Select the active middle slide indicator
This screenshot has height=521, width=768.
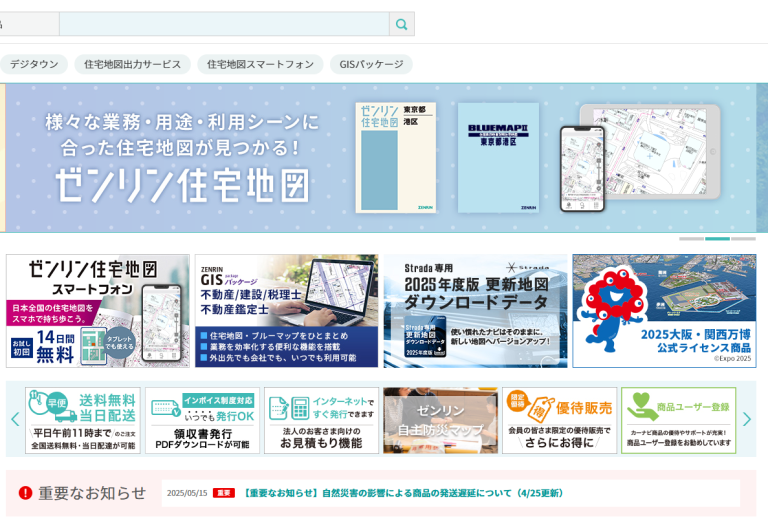click(717, 238)
